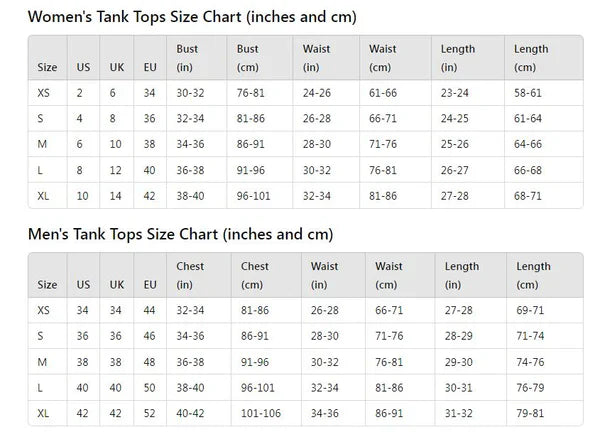Select the "Bust (cm)" column header
The width and height of the screenshot is (600, 432).
[248, 58]
